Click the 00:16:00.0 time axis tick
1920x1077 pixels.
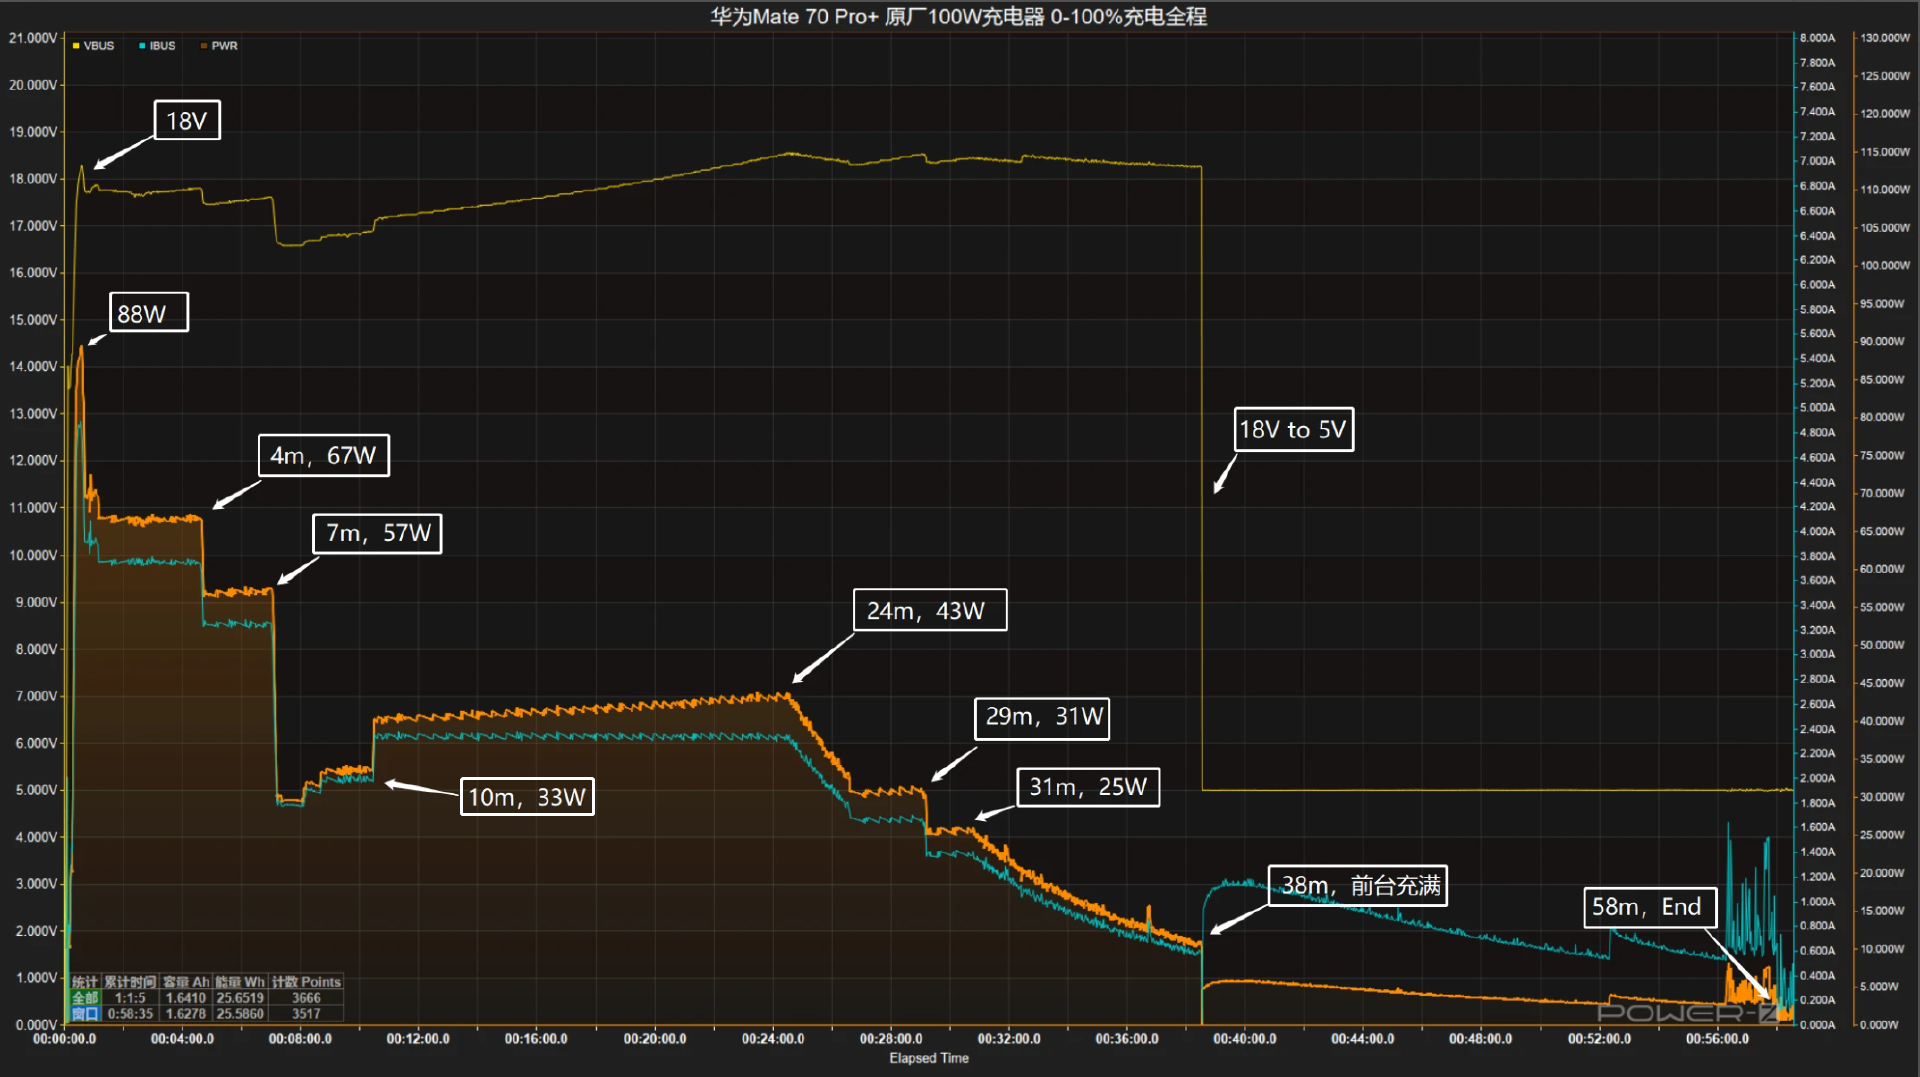click(536, 1039)
